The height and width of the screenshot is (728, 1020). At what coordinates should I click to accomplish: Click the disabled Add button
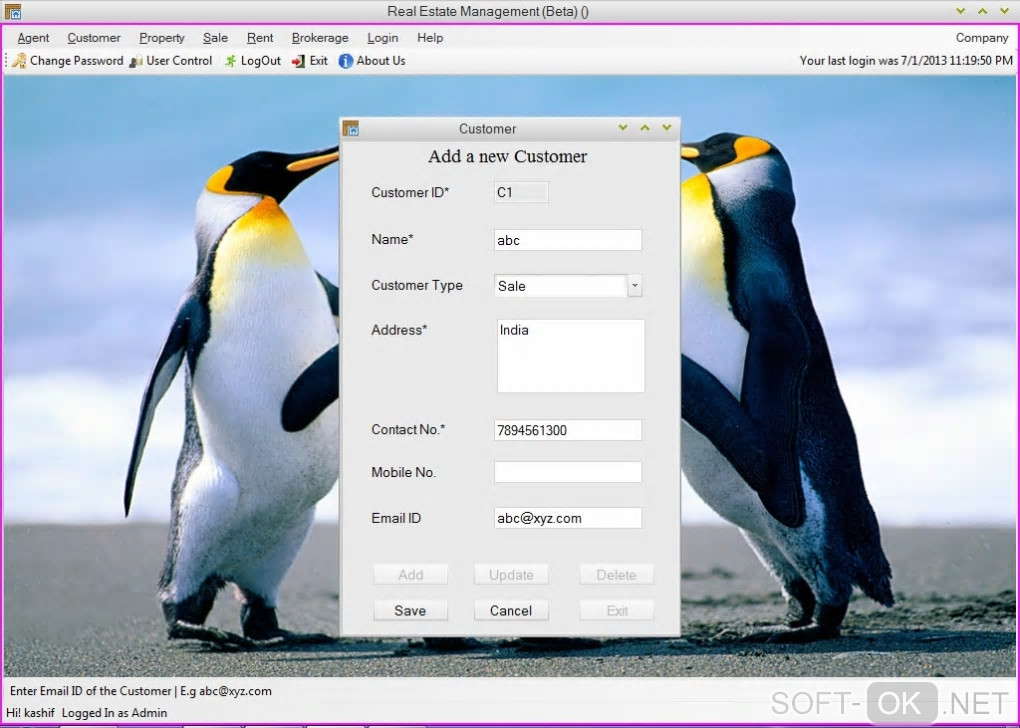[410, 574]
